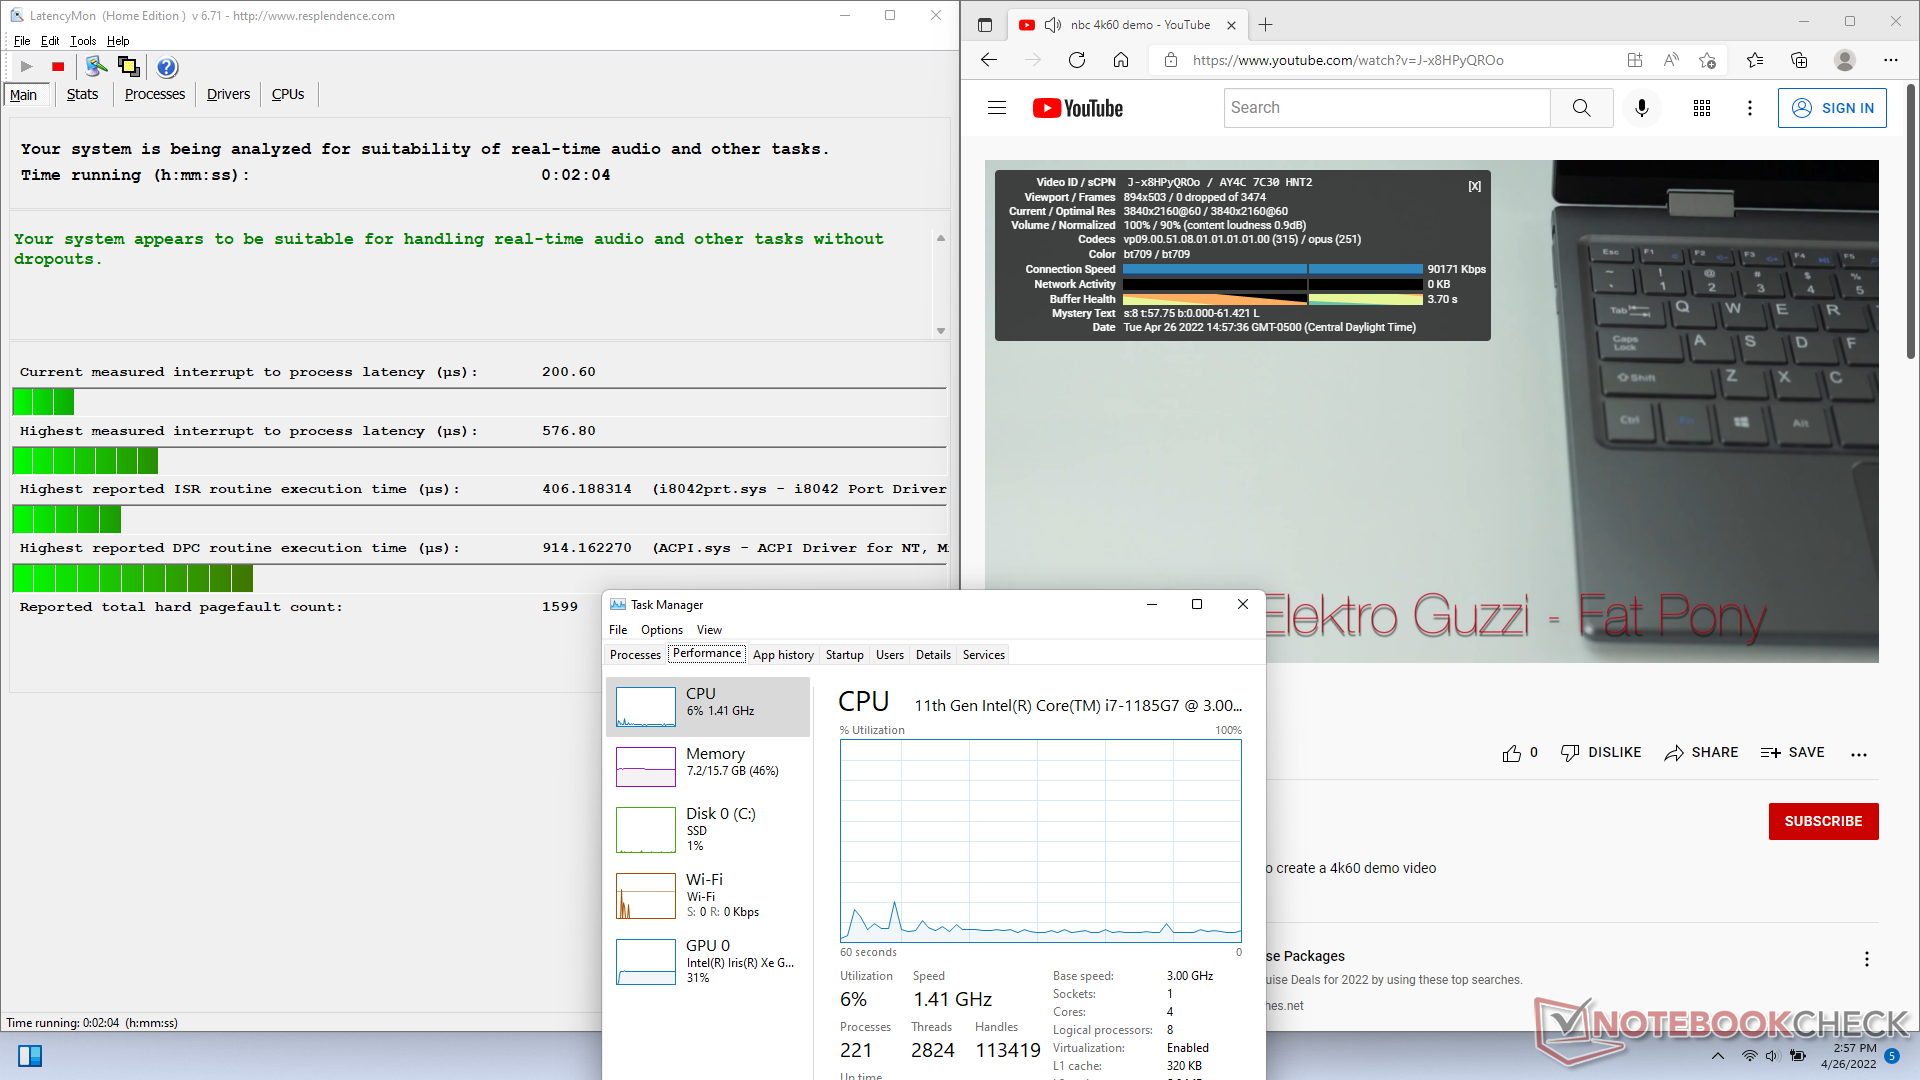Open the Options menu in Task Manager

click(x=661, y=630)
